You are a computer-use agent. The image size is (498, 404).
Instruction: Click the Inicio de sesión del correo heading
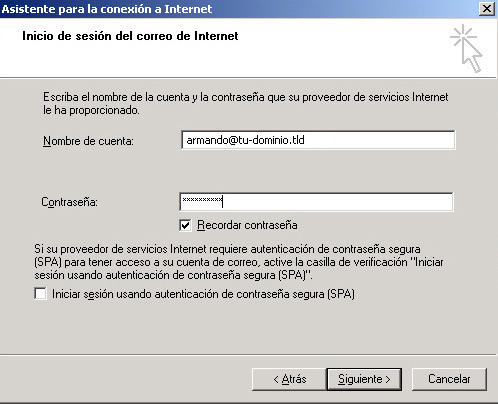click(130, 36)
